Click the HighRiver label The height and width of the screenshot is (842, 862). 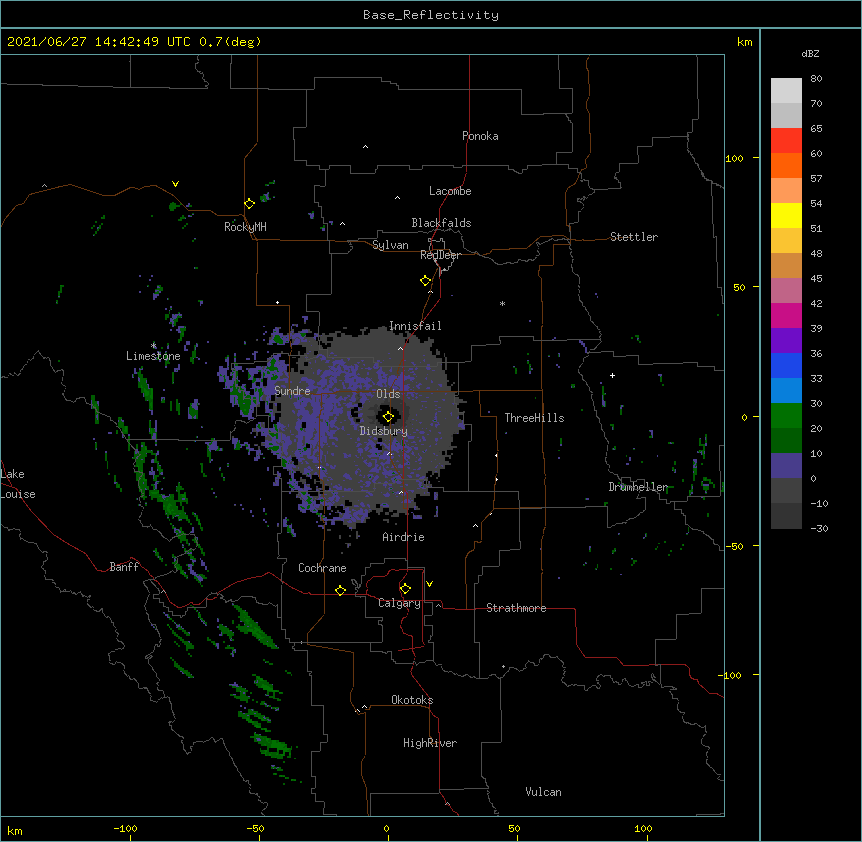tap(430, 743)
